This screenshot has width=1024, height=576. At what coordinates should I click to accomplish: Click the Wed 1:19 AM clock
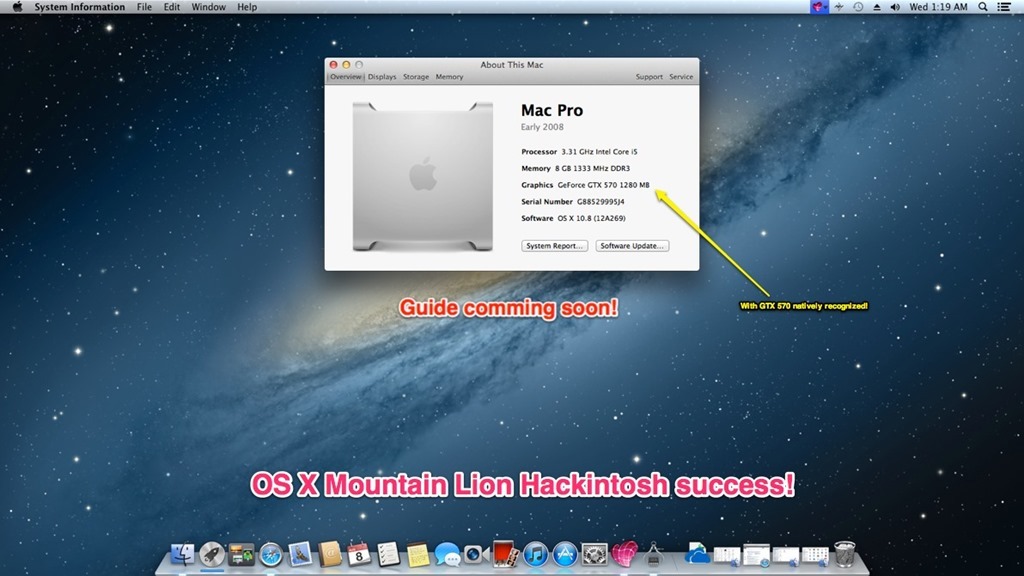(938, 7)
